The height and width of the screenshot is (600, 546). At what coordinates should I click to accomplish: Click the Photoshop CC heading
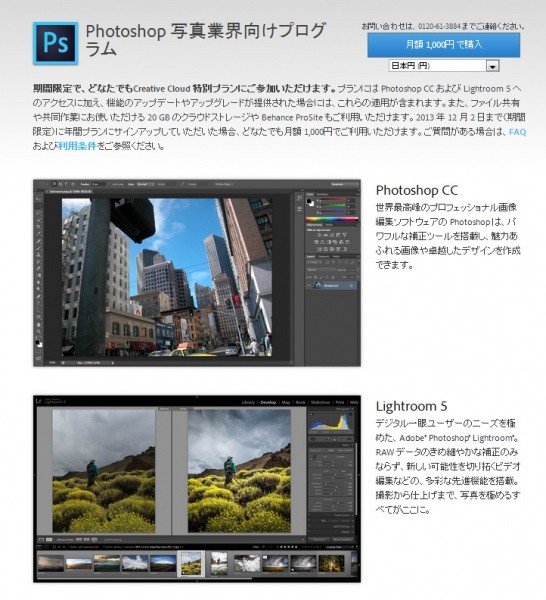tap(417, 190)
